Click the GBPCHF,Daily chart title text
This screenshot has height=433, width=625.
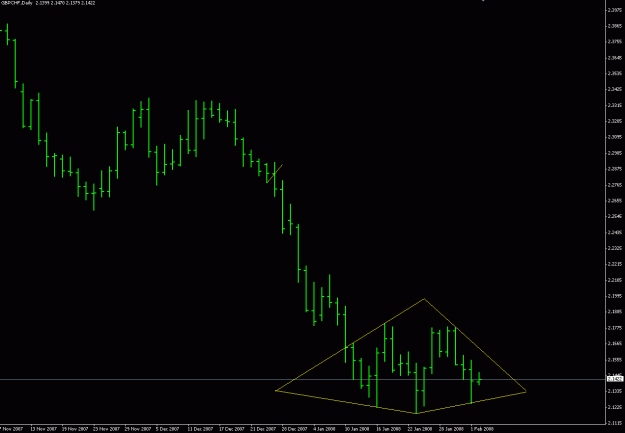click(x=18, y=3)
